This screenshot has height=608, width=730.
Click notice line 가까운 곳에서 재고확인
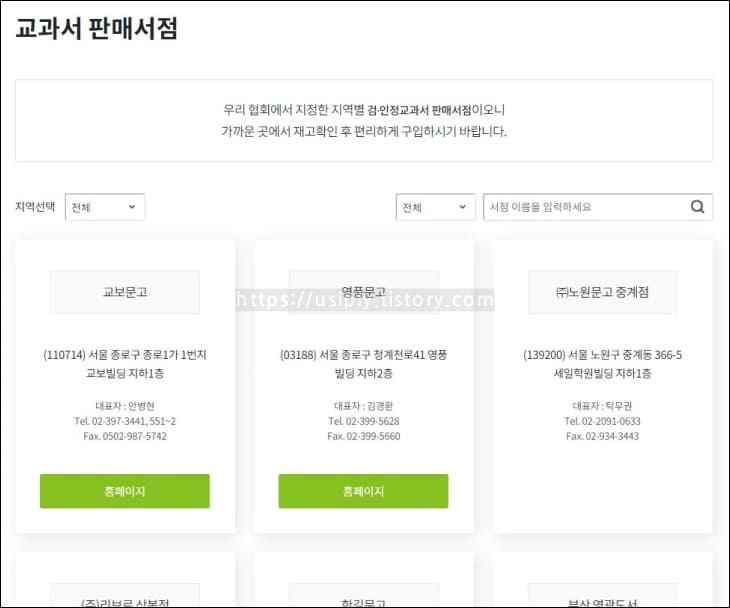[x=279, y=132]
